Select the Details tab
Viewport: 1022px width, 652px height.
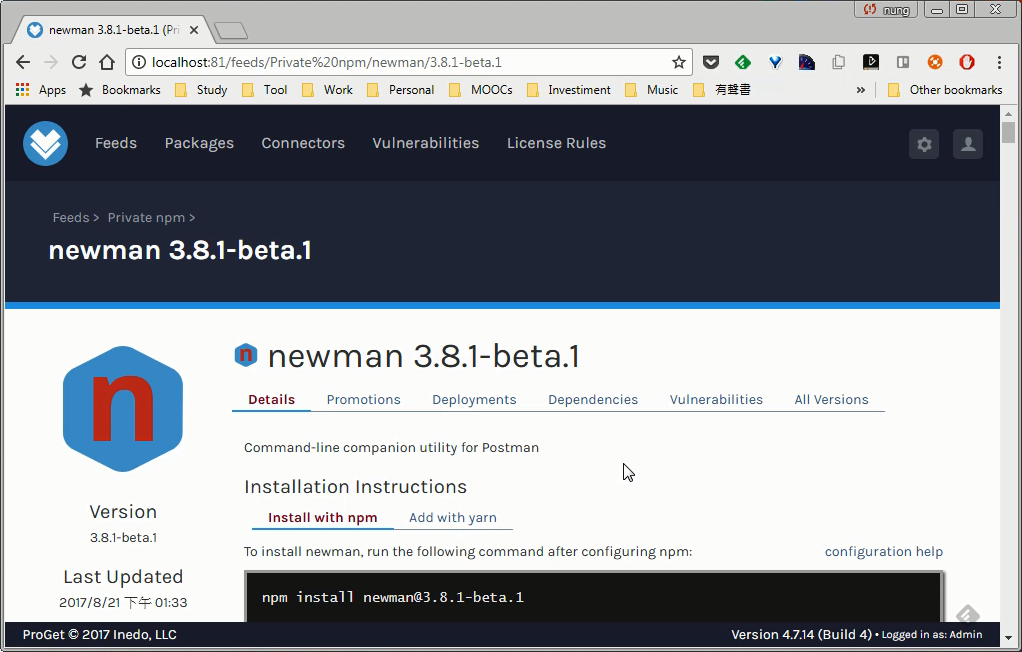pos(271,400)
